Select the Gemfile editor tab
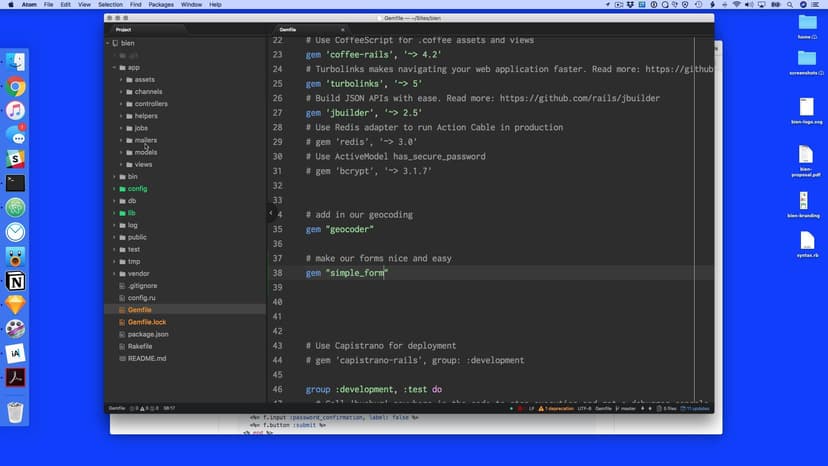The width and height of the screenshot is (828, 466). tap(288, 29)
